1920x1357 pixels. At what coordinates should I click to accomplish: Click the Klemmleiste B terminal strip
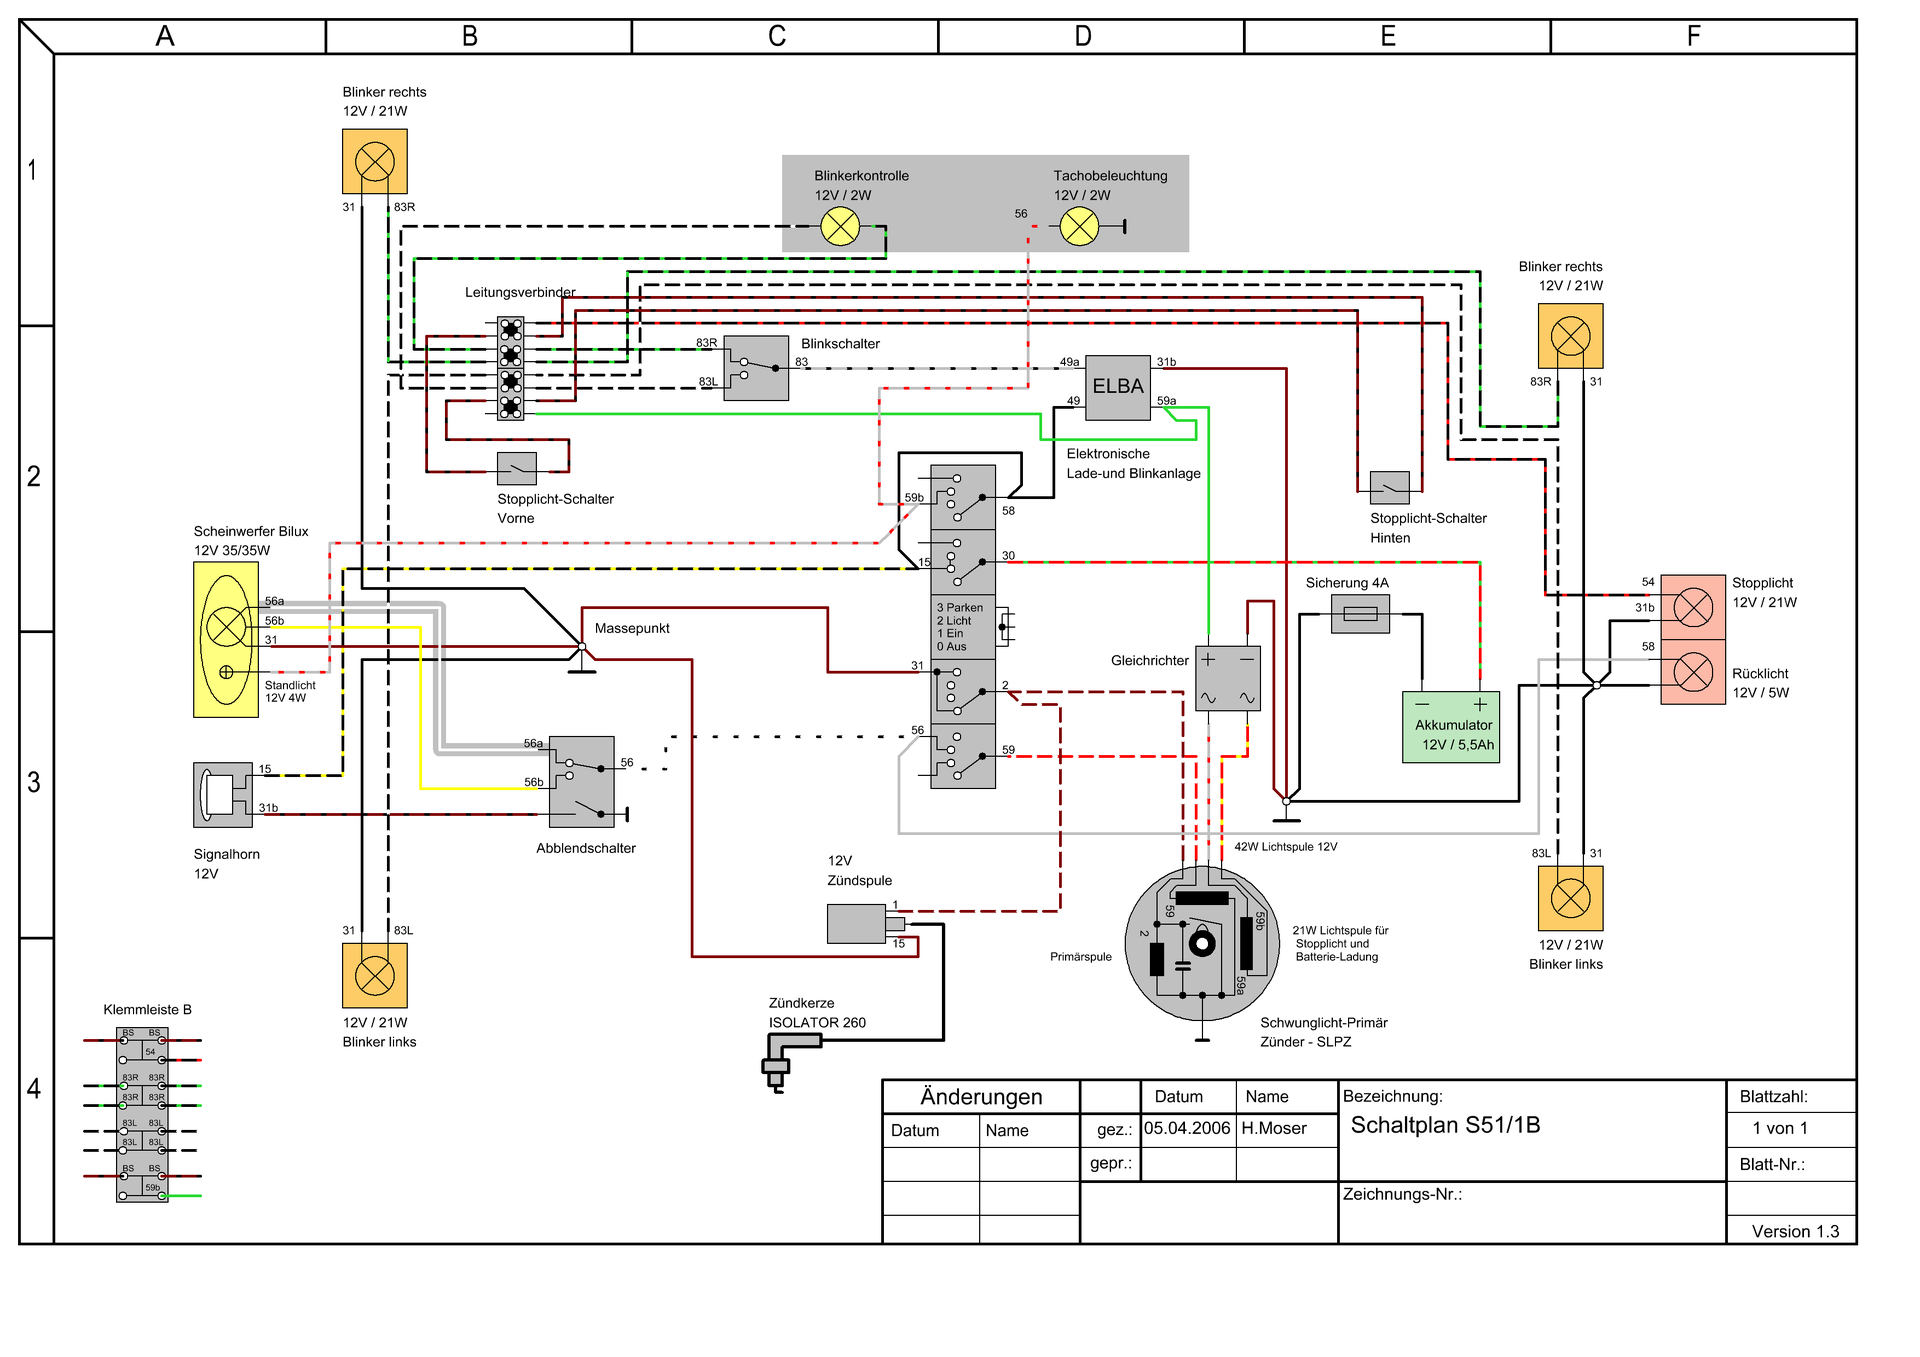tap(142, 1114)
